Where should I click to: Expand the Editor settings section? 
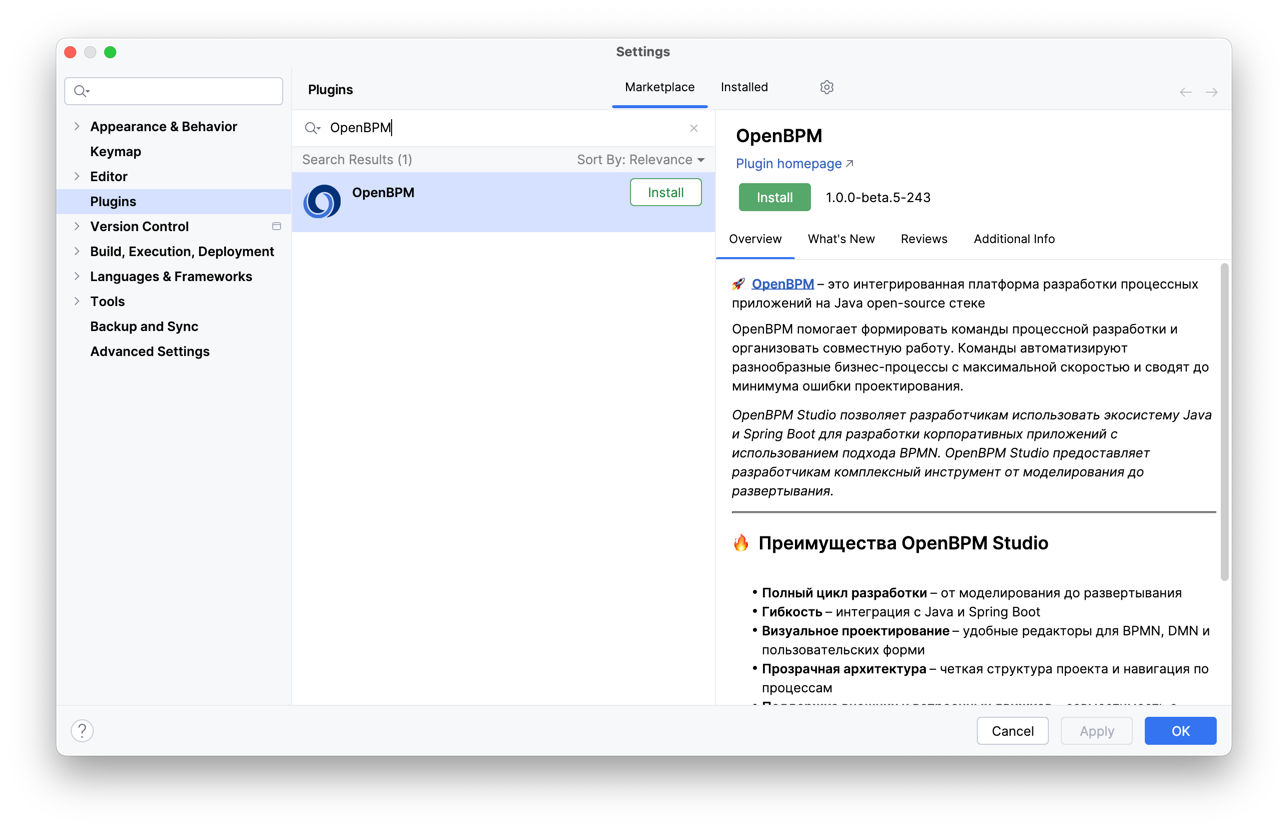77,177
